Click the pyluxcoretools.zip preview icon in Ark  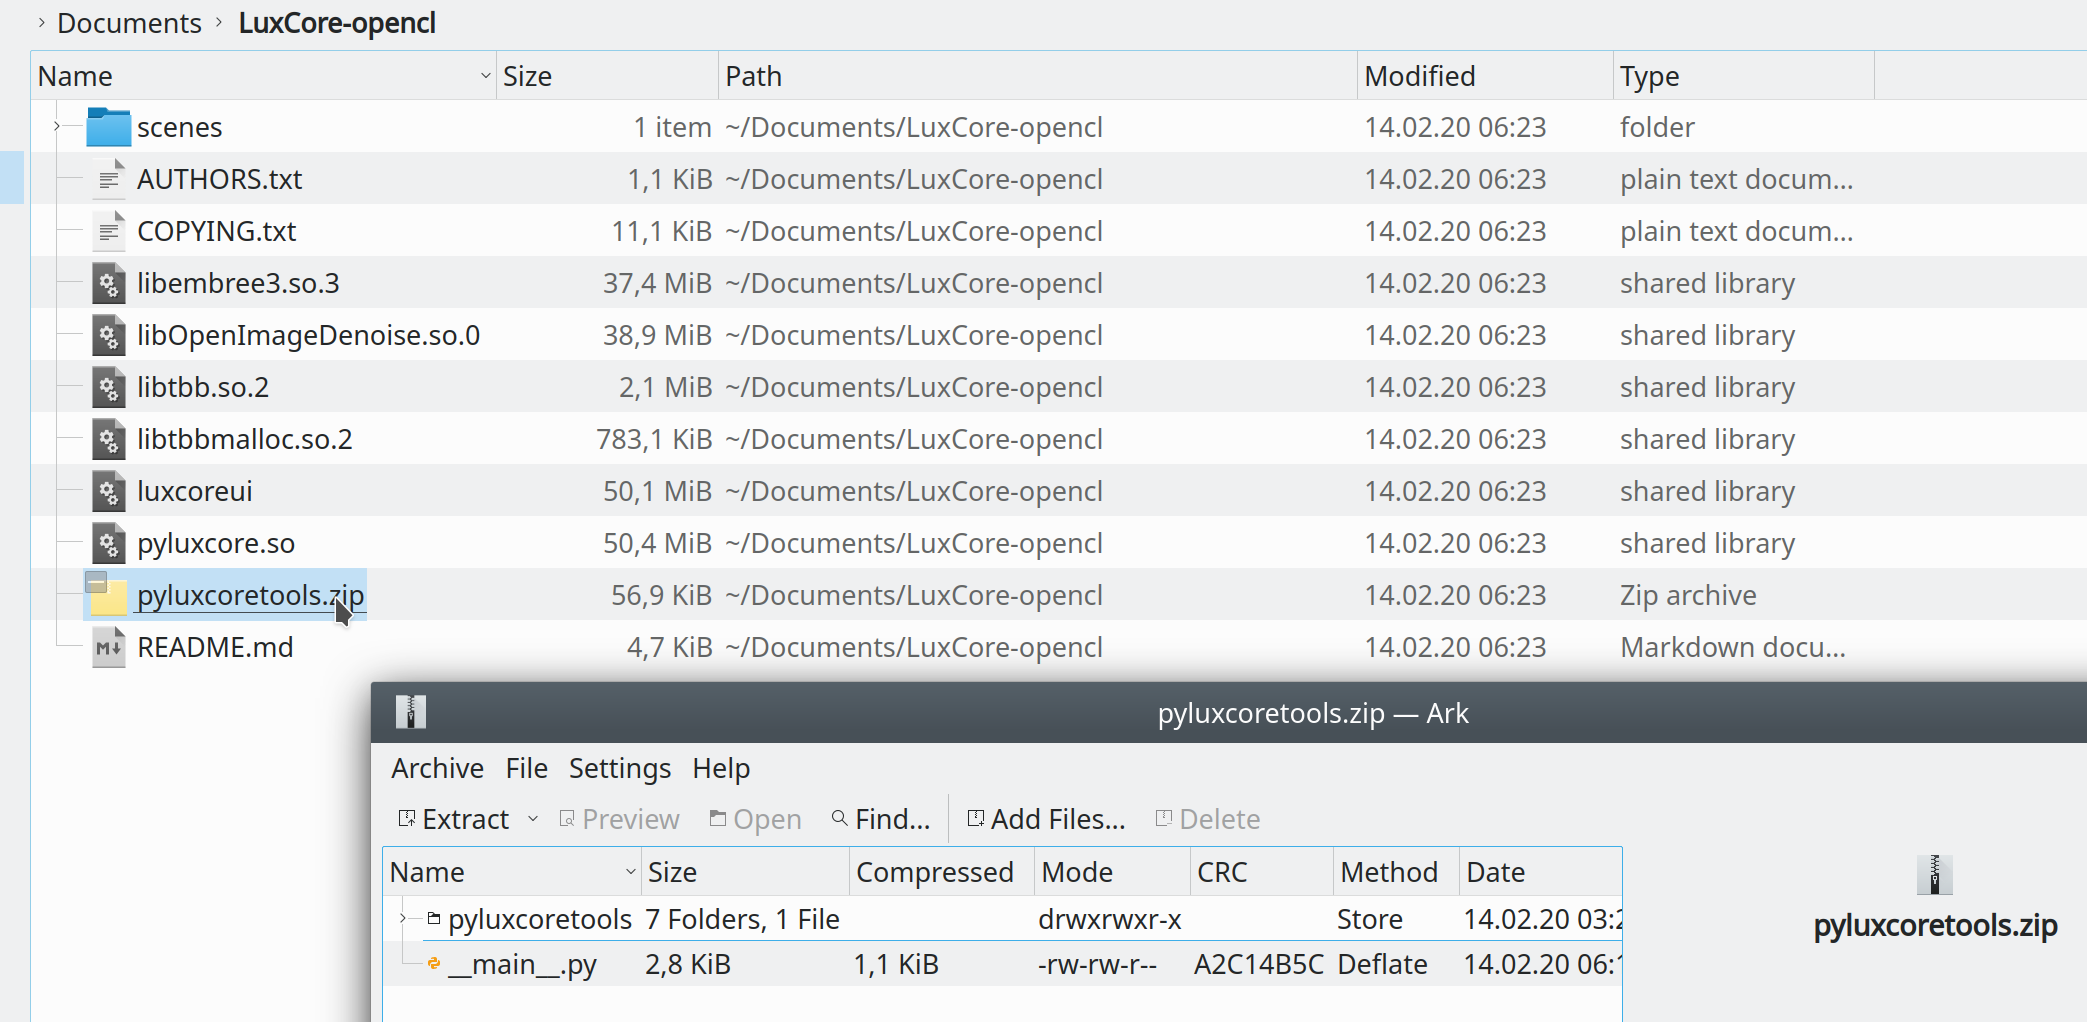coord(1934,875)
